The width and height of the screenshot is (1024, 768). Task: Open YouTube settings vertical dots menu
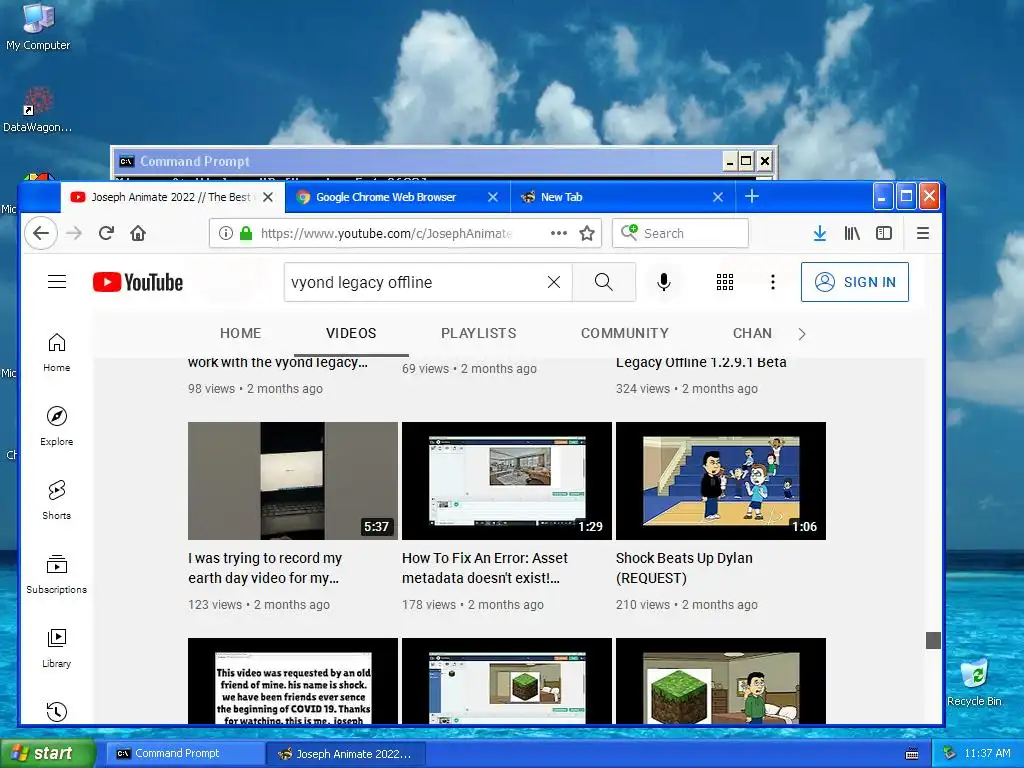coord(773,282)
